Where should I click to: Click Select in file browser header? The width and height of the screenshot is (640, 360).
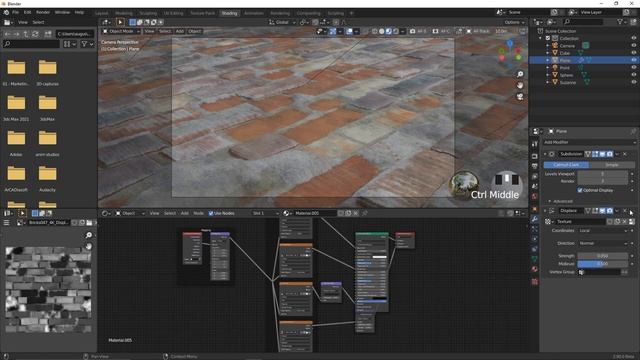click(38, 22)
